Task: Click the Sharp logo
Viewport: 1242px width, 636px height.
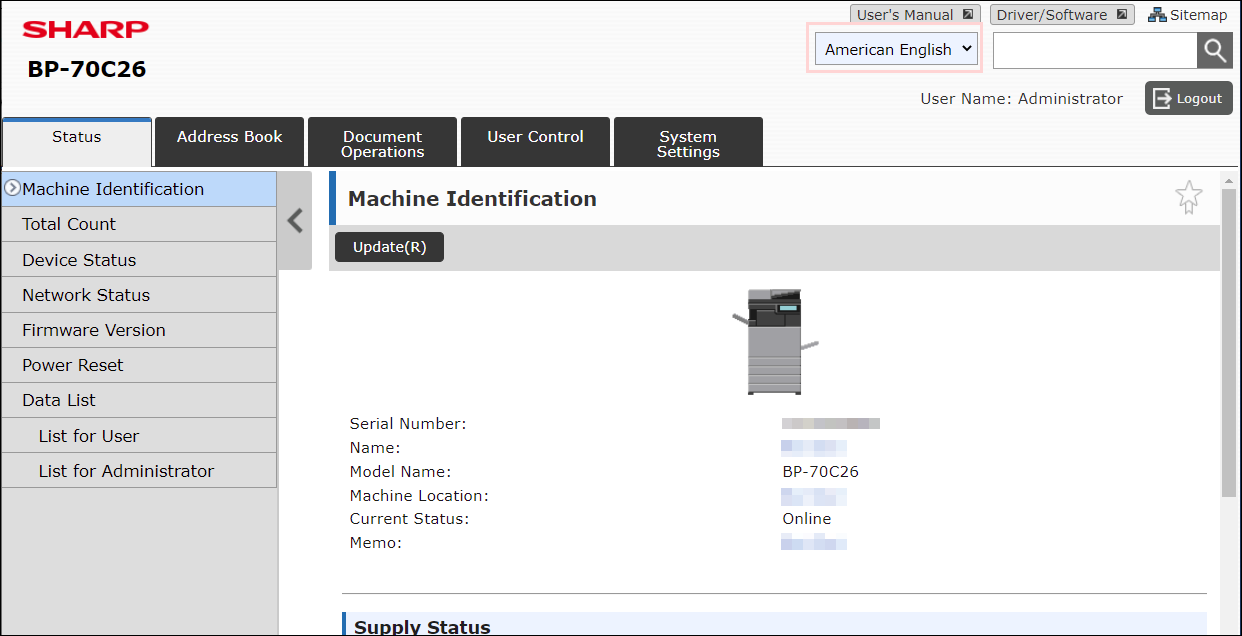Action: click(x=86, y=30)
